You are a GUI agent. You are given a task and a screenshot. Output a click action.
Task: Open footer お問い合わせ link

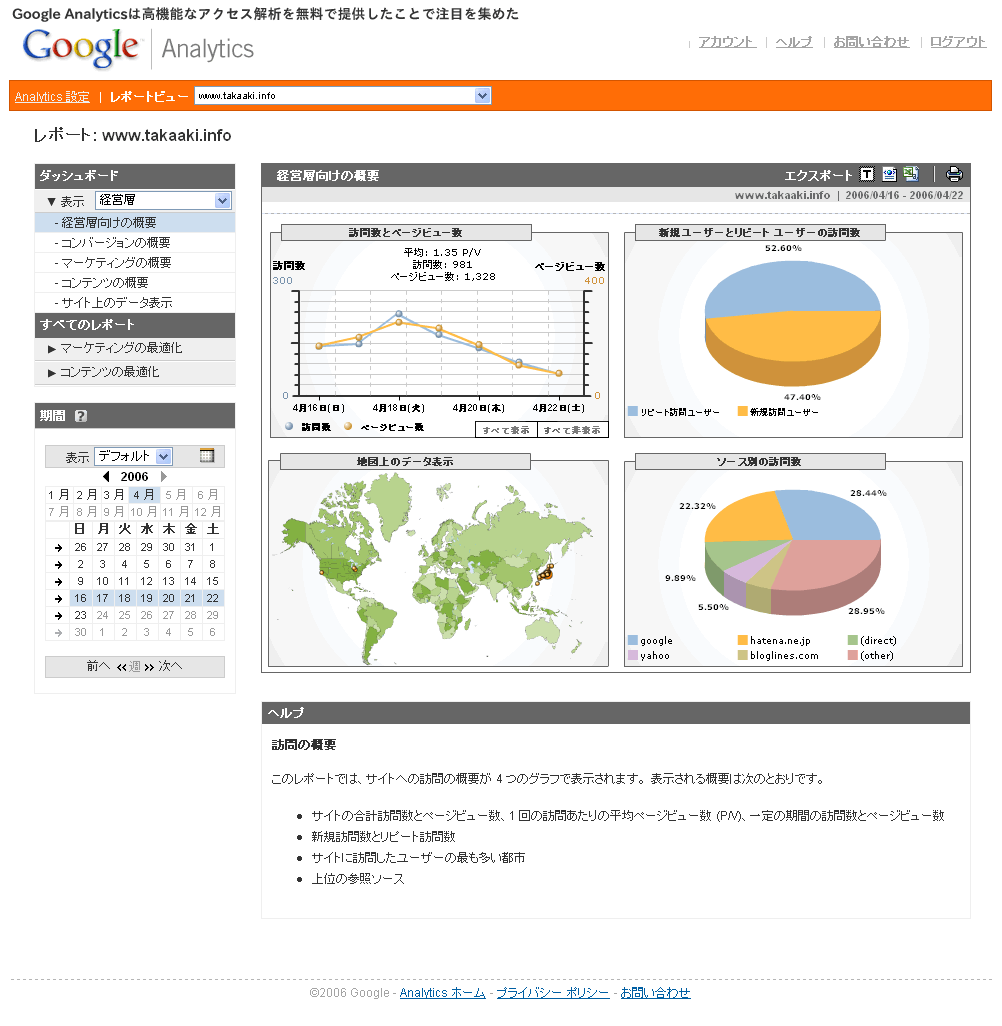point(655,993)
